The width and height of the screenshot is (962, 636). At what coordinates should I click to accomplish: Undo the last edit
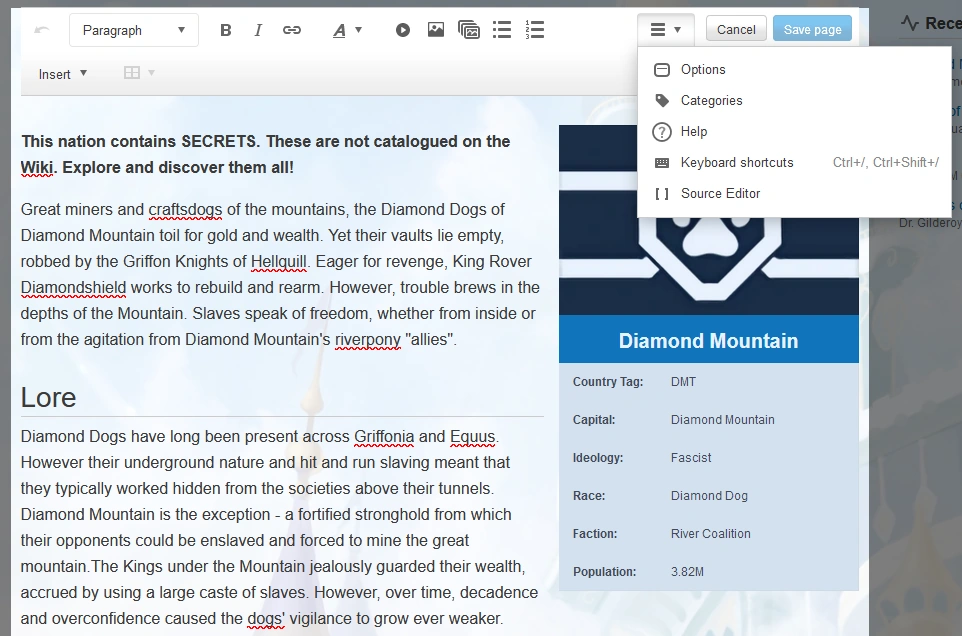42,29
